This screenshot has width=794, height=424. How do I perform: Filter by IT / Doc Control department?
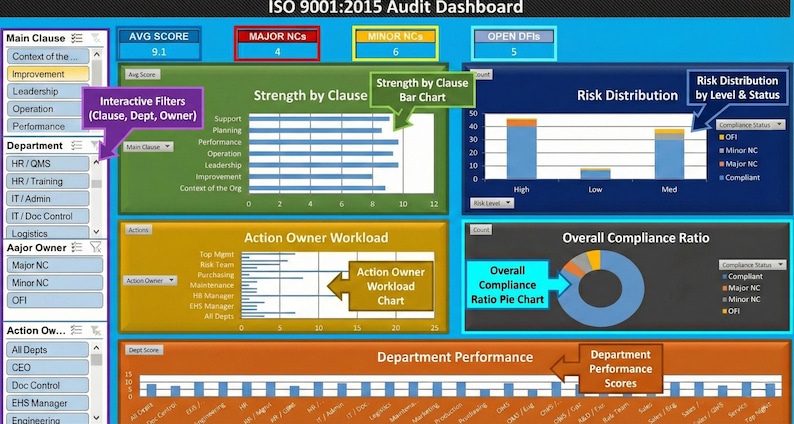[48, 216]
